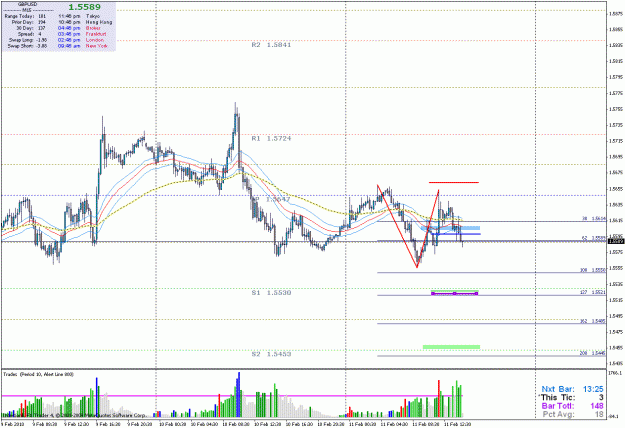This screenshot has width=625, height=428.
Task: Click the Nxt Bar 13:25 countdown
Action: 572,389
